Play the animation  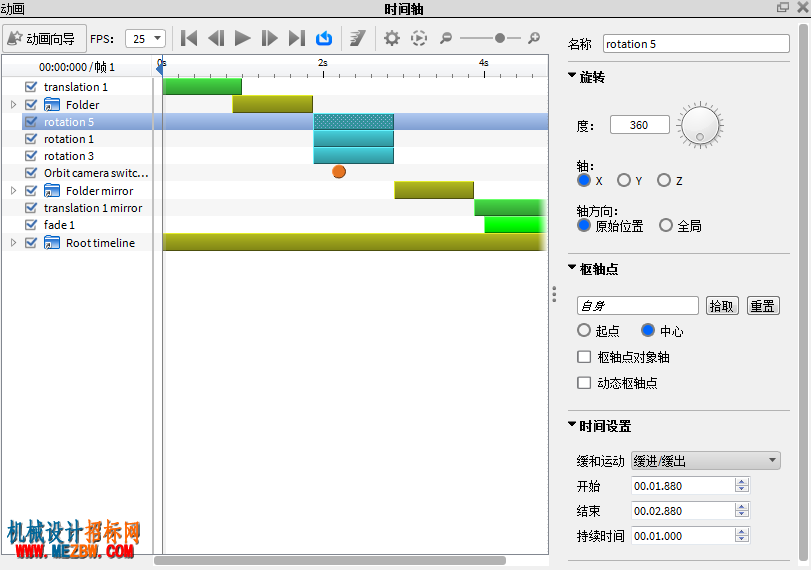(243, 38)
